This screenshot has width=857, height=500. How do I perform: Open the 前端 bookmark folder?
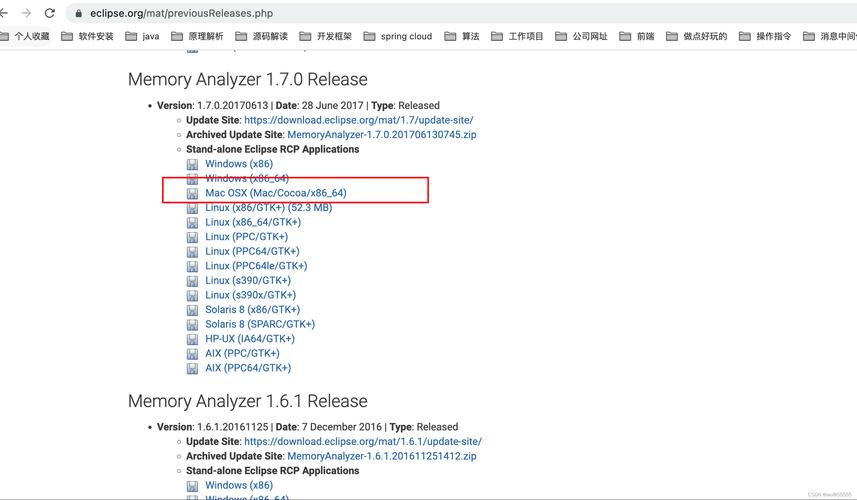pos(636,36)
